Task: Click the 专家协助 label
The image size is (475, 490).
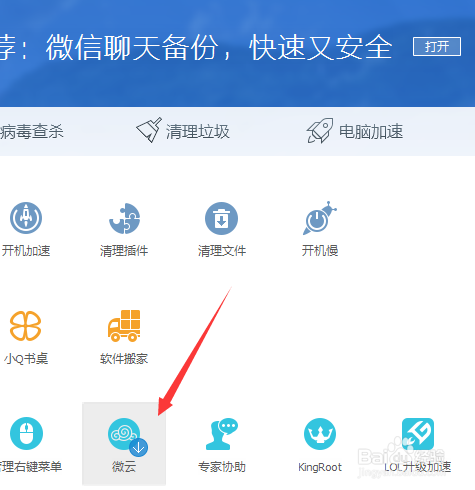Action: 222,467
